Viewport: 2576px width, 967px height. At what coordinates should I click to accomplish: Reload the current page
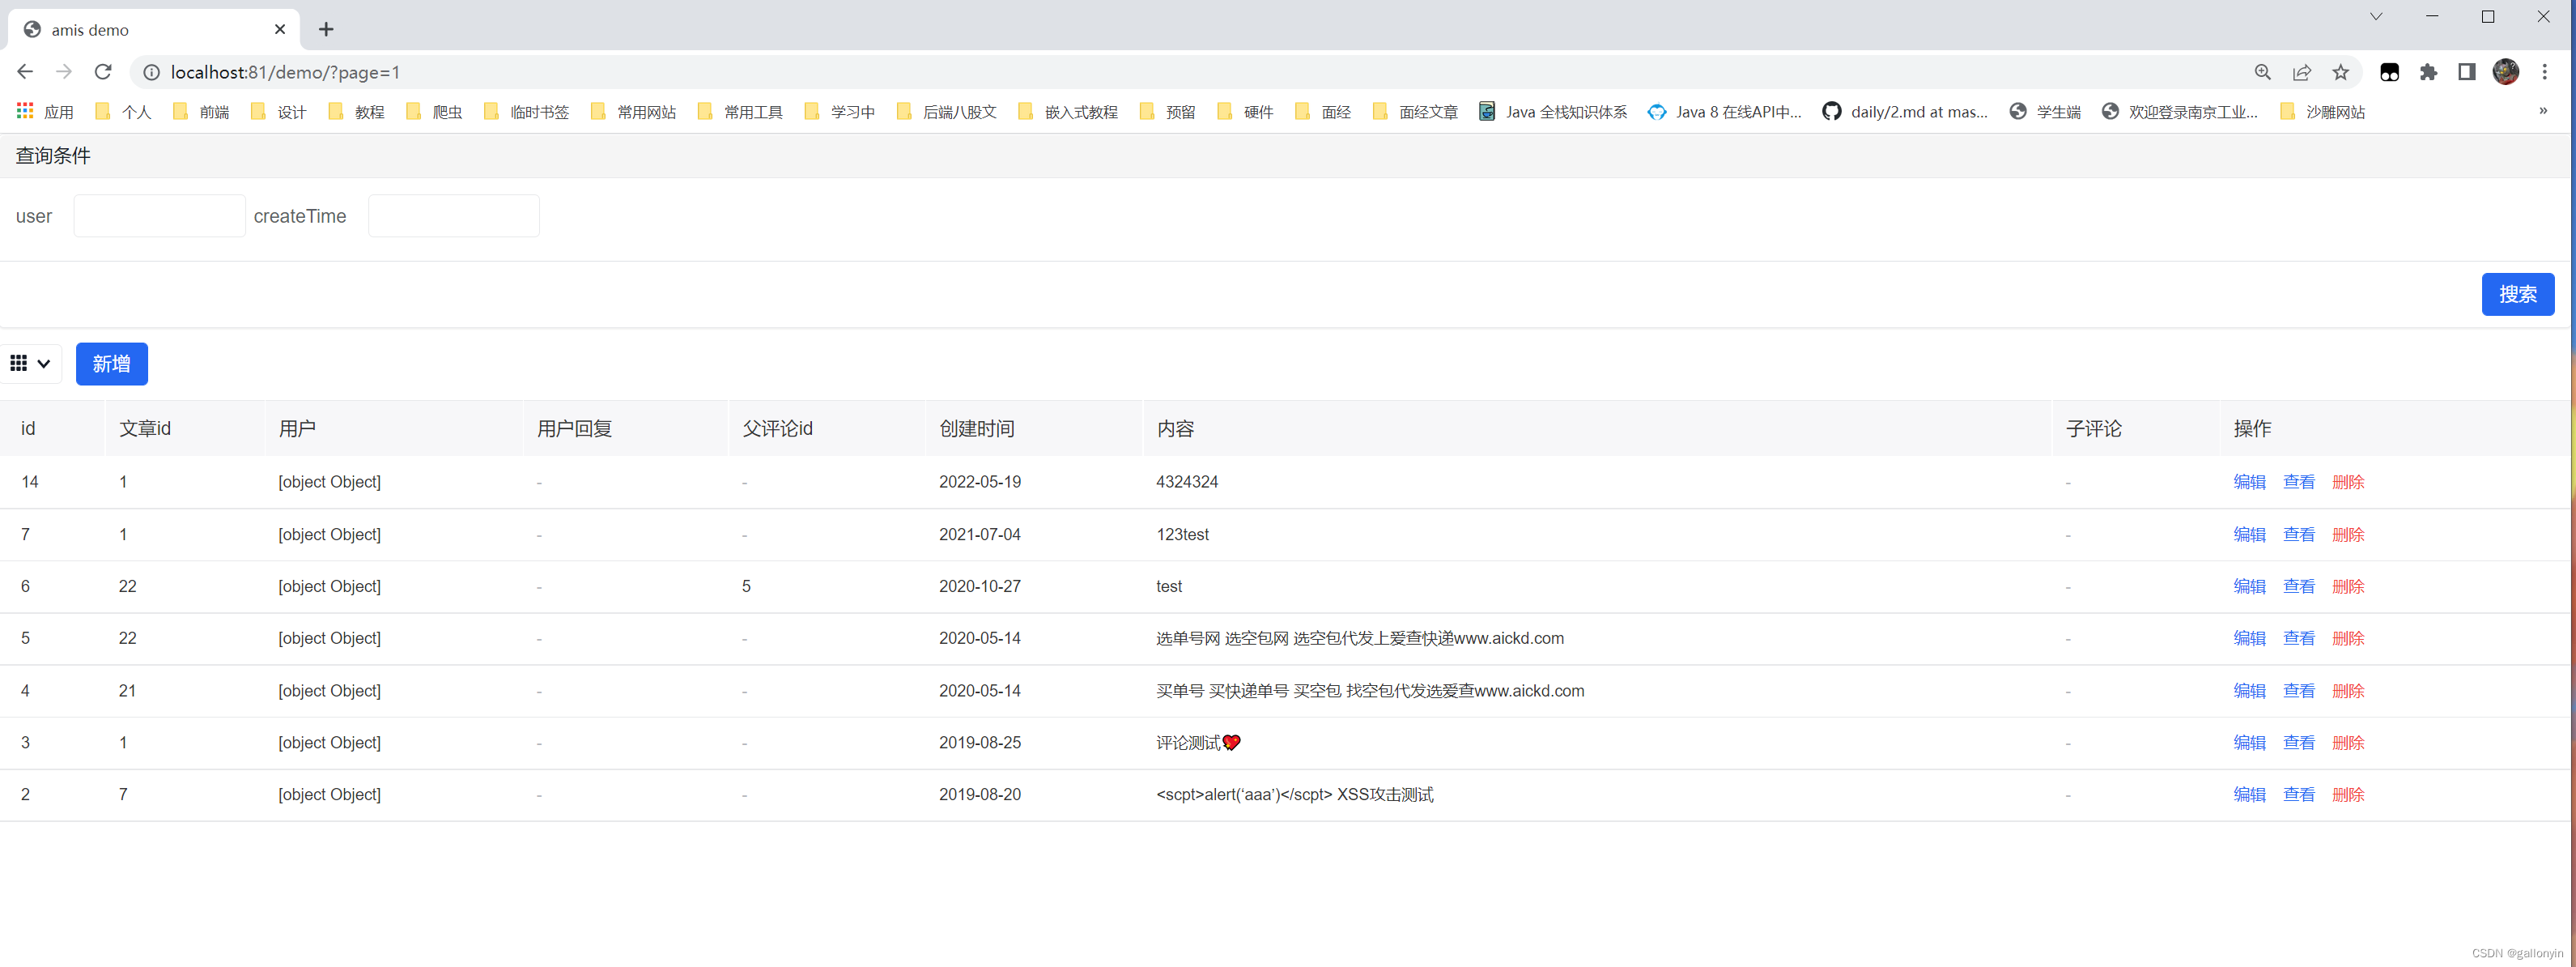pos(103,72)
